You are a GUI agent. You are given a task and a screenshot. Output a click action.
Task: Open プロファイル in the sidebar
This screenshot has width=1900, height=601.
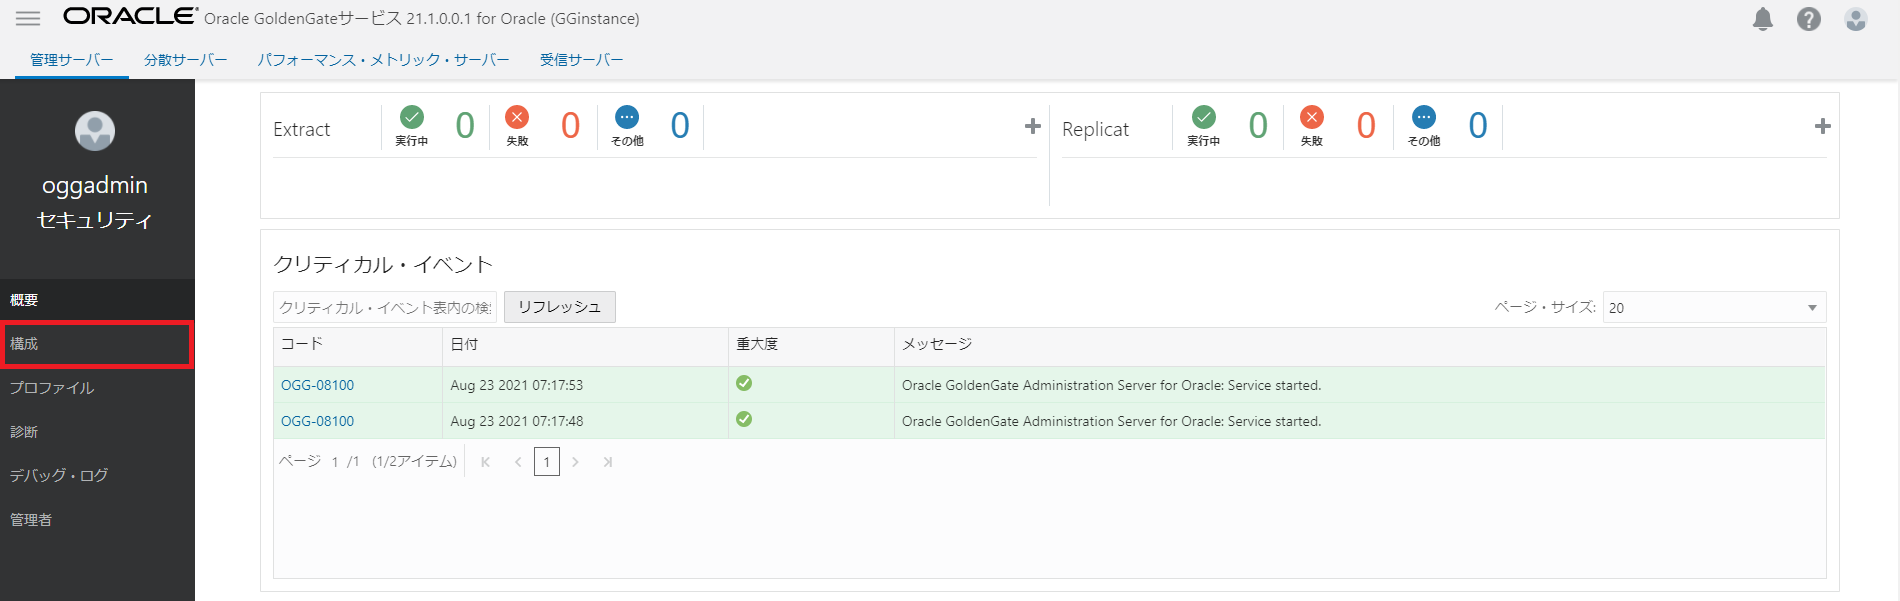coord(52,388)
